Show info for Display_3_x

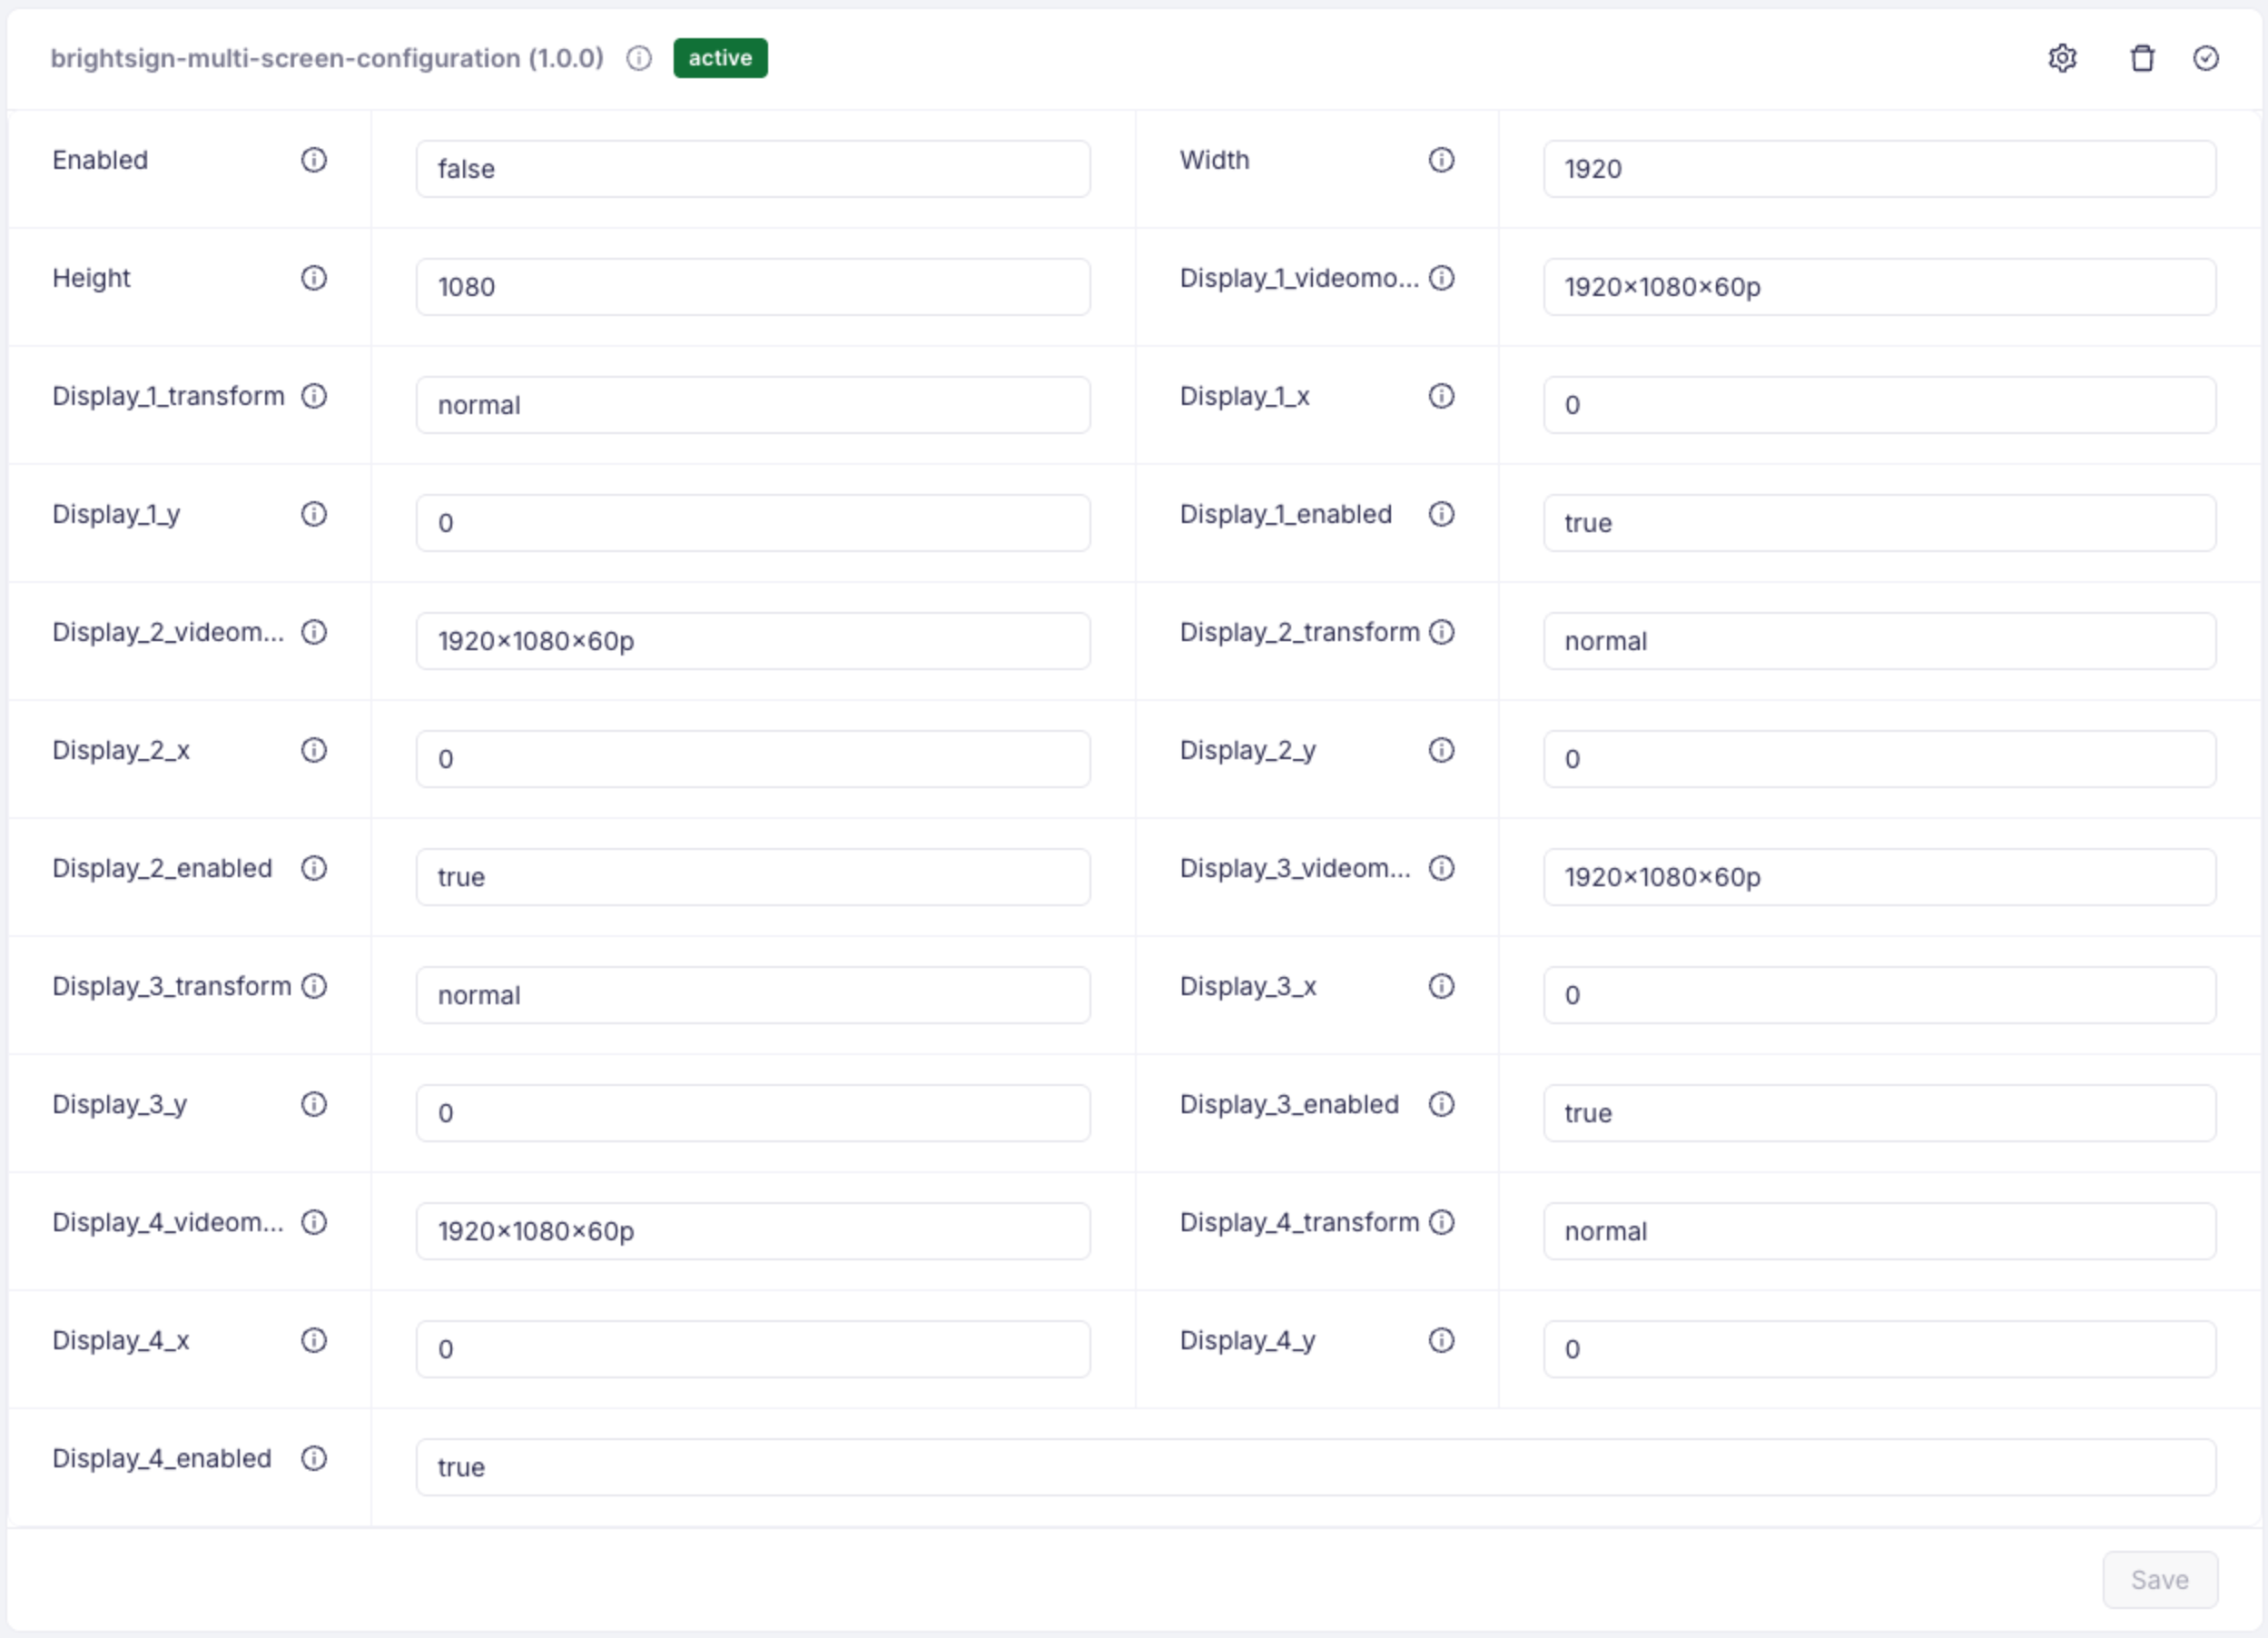[x=1441, y=986]
